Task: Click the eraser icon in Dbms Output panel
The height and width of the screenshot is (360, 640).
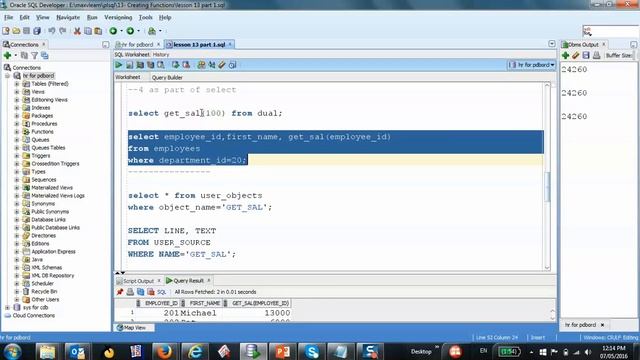Action: tap(576, 56)
